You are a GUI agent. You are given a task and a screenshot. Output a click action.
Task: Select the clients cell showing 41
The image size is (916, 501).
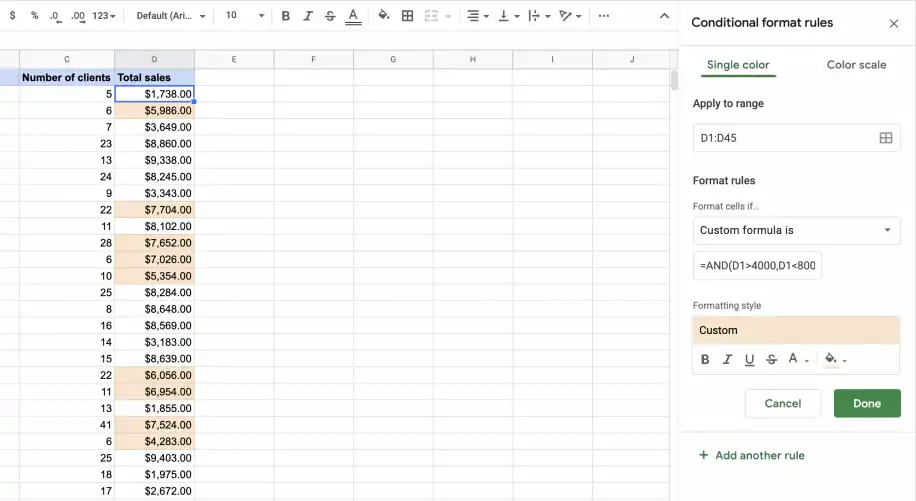click(x=67, y=425)
